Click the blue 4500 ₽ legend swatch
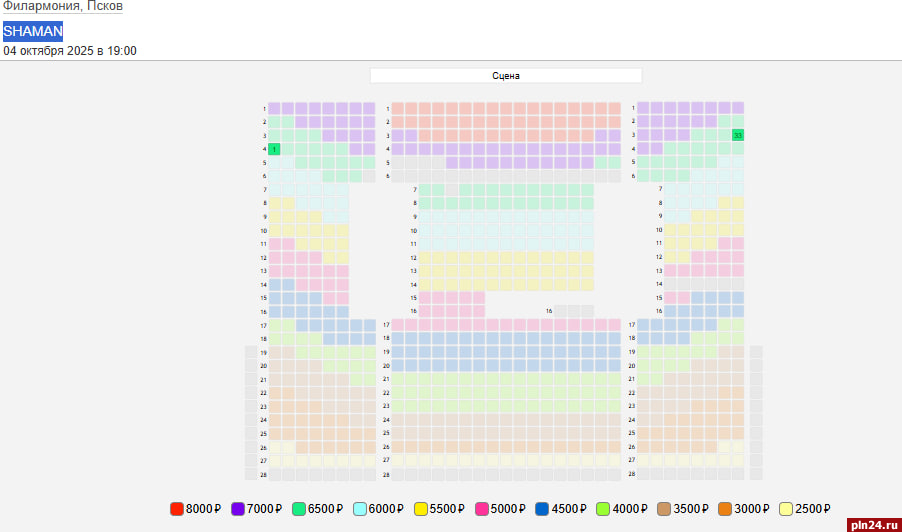The height and width of the screenshot is (532, 902). (542, 509)
